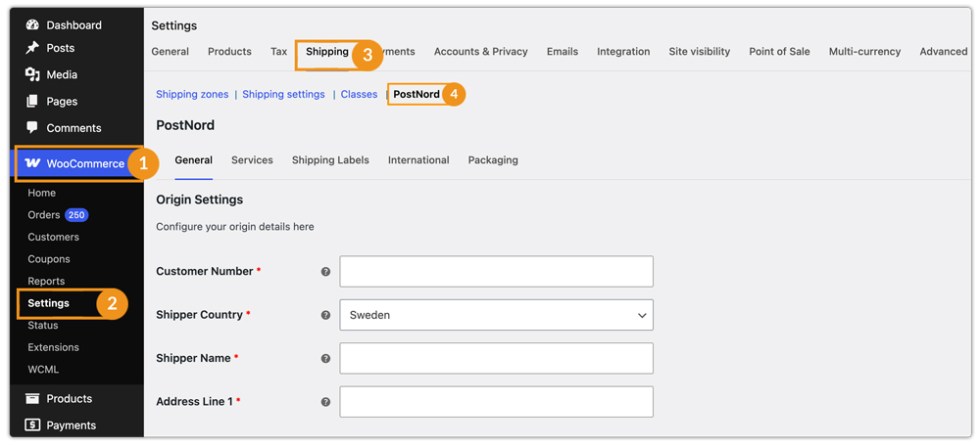Image resolution: width=980 pixels, height=445 pixels.
Task: Open the Shipping settings tab
Action: [327, 51]
